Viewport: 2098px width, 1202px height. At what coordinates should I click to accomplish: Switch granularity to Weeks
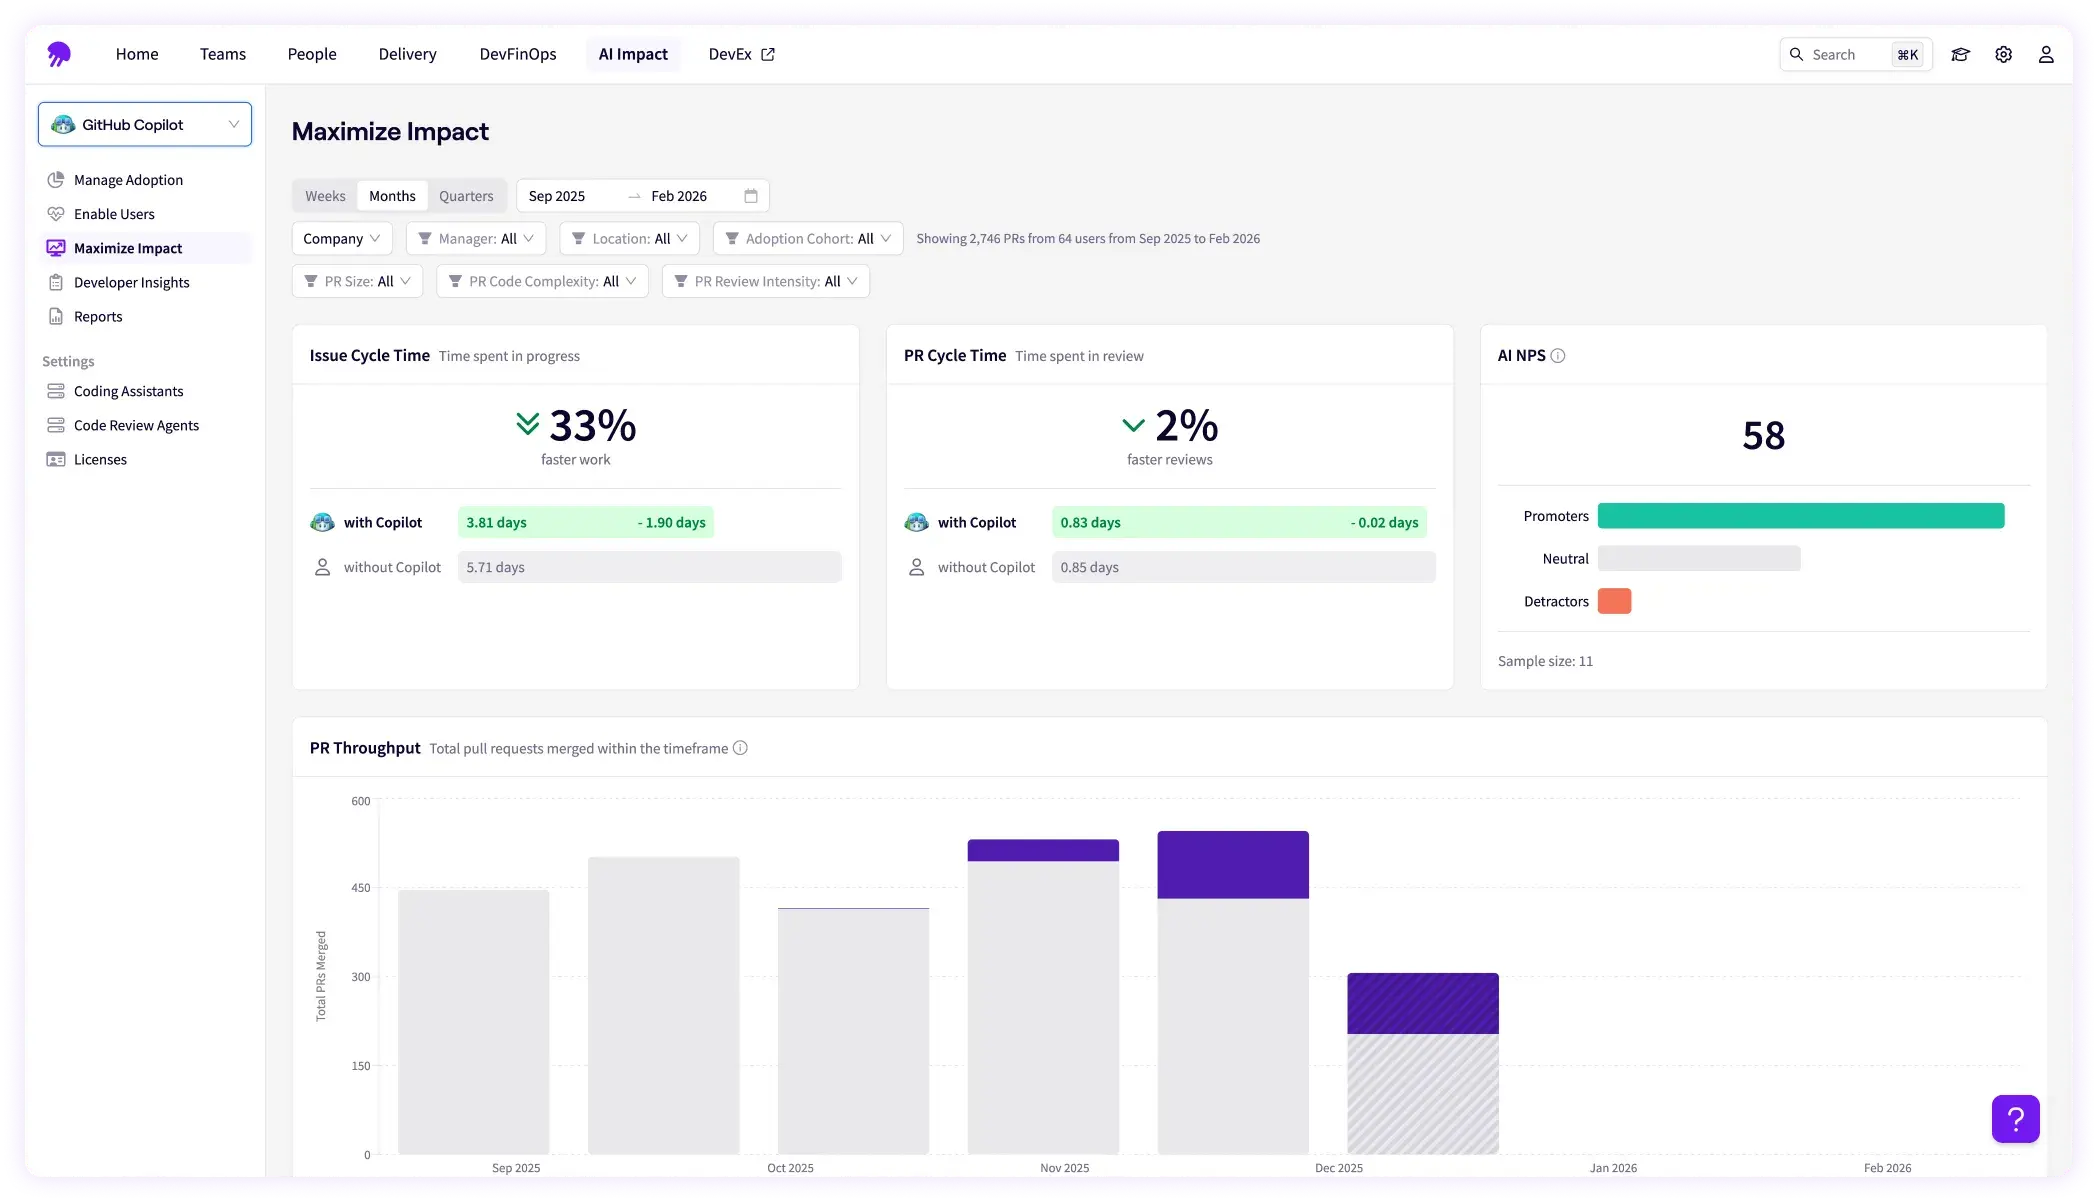(x=325, y=196)
